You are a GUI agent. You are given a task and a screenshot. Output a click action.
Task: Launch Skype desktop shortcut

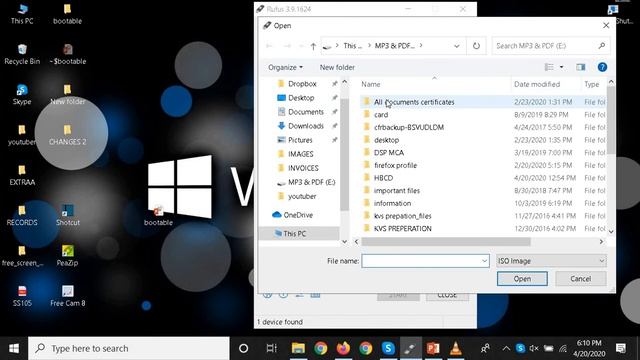point(22,94)
